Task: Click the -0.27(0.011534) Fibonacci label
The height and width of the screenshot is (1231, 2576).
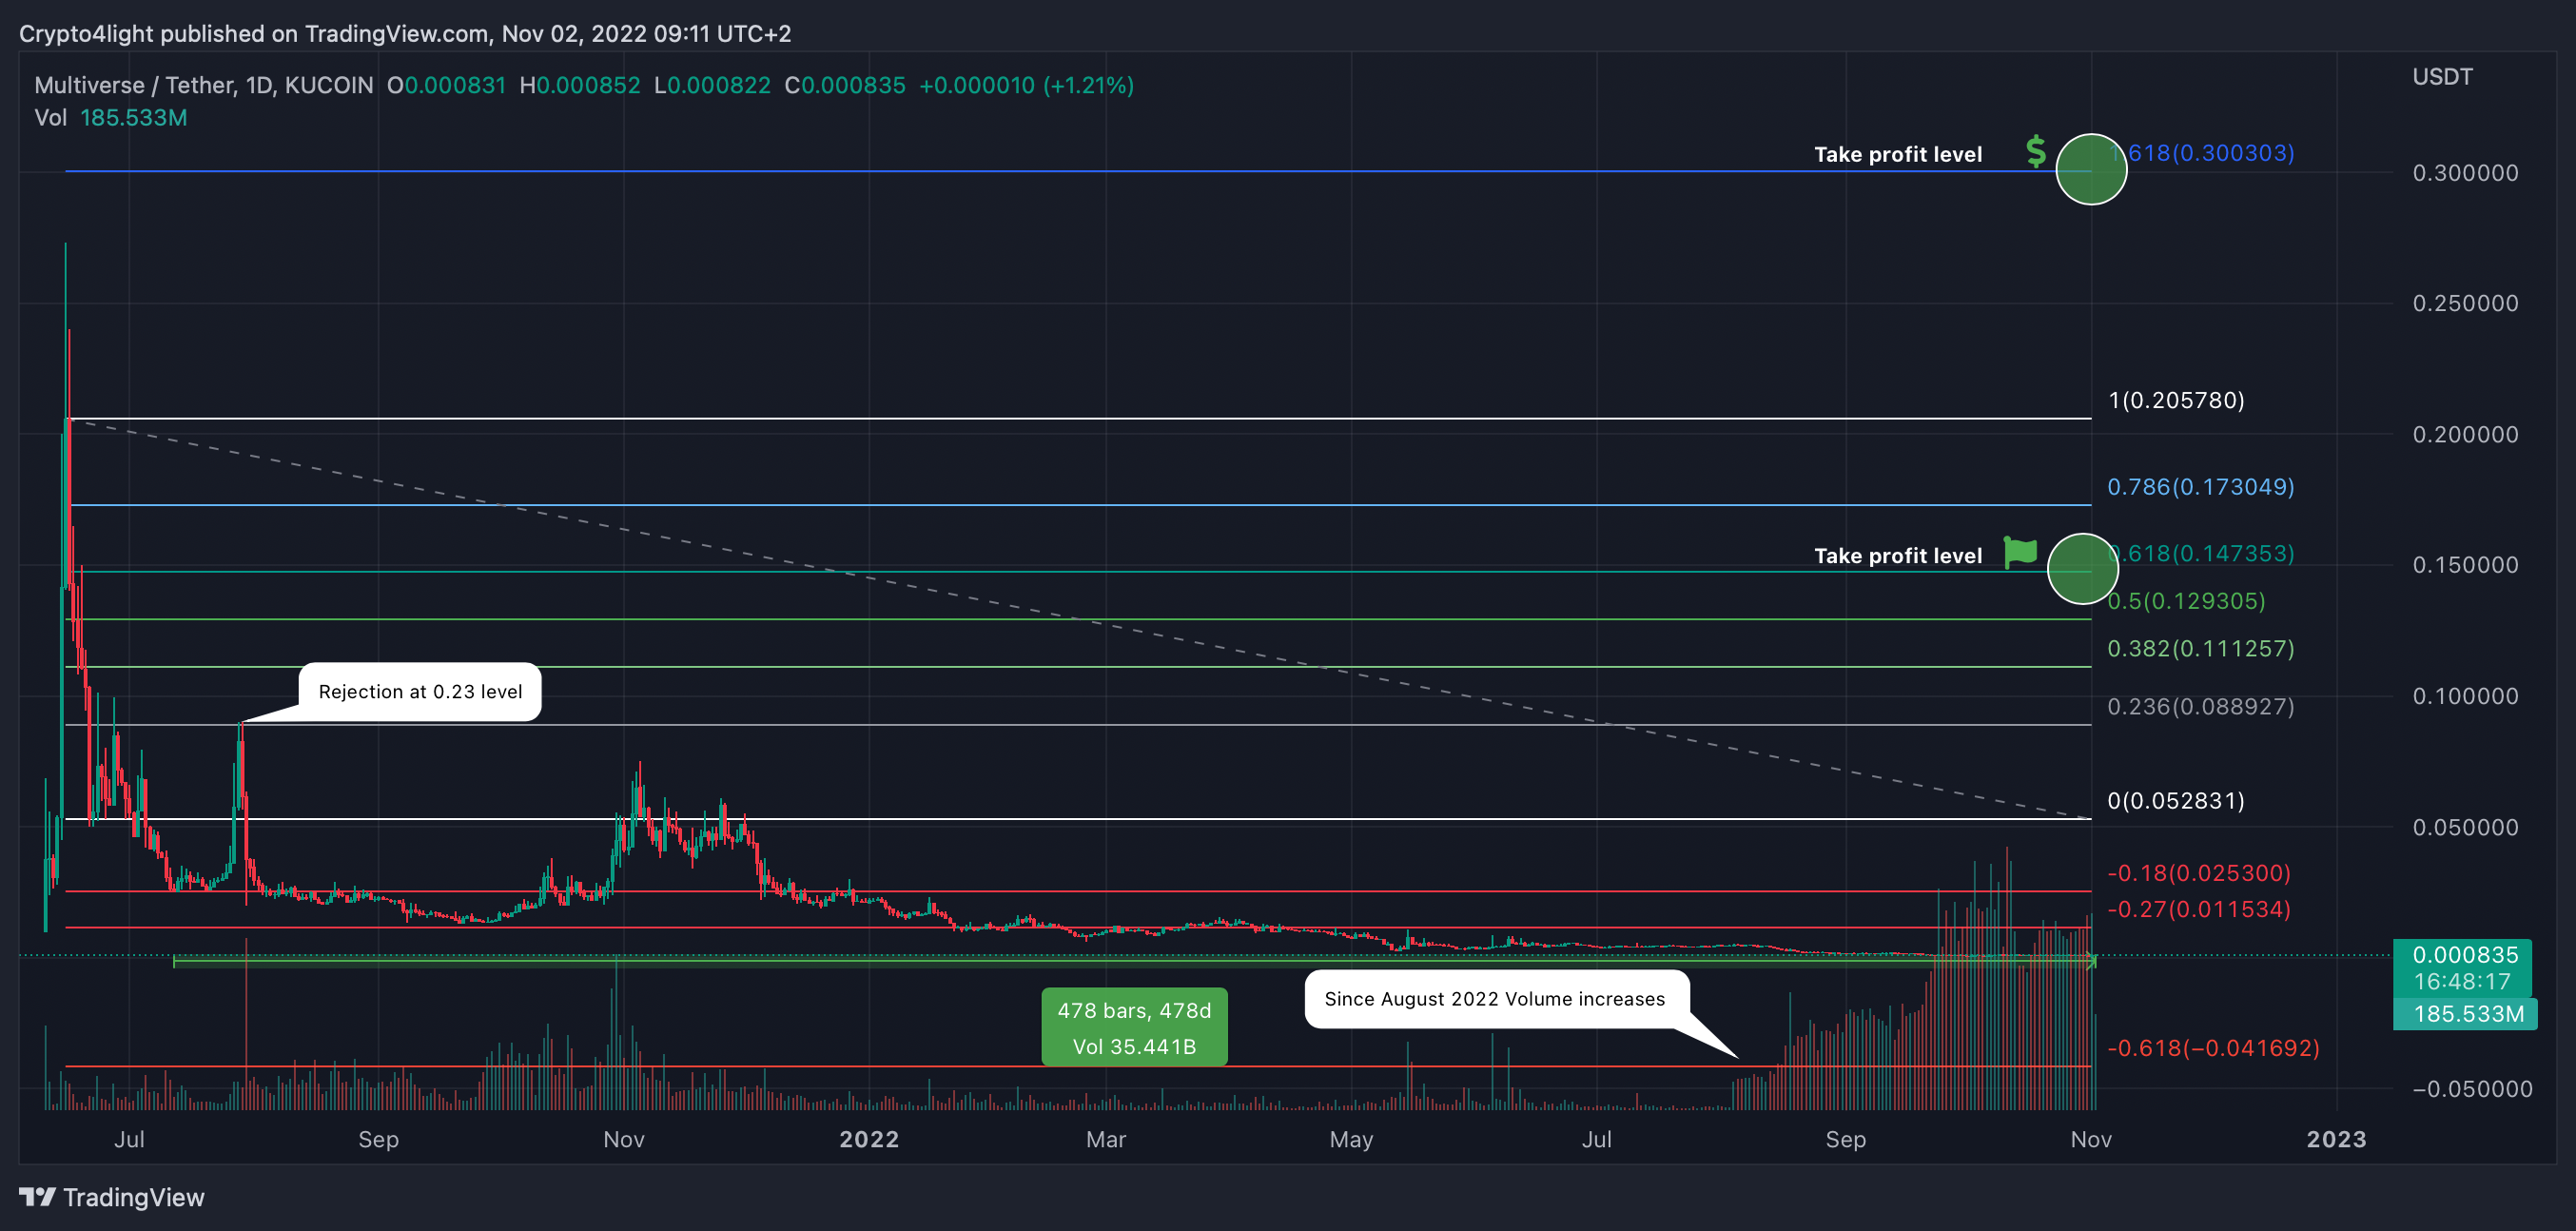Action: tap(2199, 909)
